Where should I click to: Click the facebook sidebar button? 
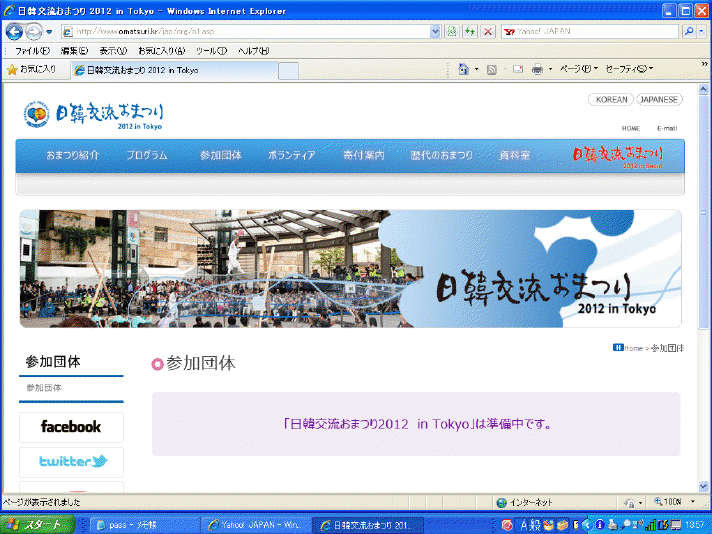point(71,427)
